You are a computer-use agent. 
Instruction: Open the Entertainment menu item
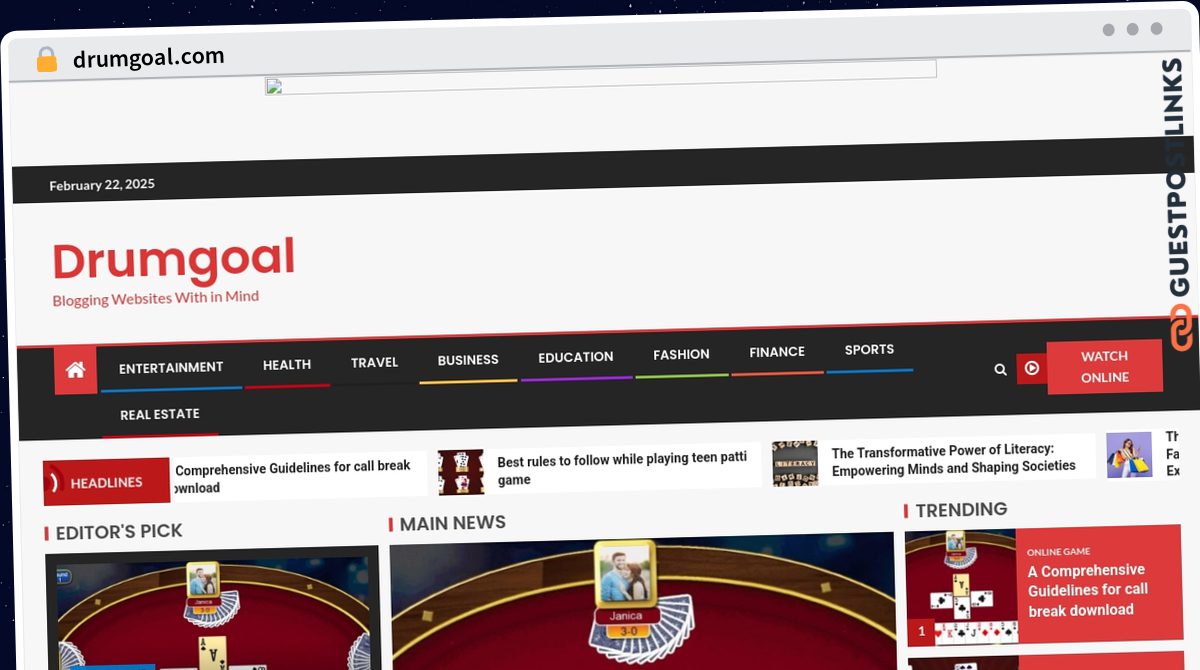(x=171, y=367)
